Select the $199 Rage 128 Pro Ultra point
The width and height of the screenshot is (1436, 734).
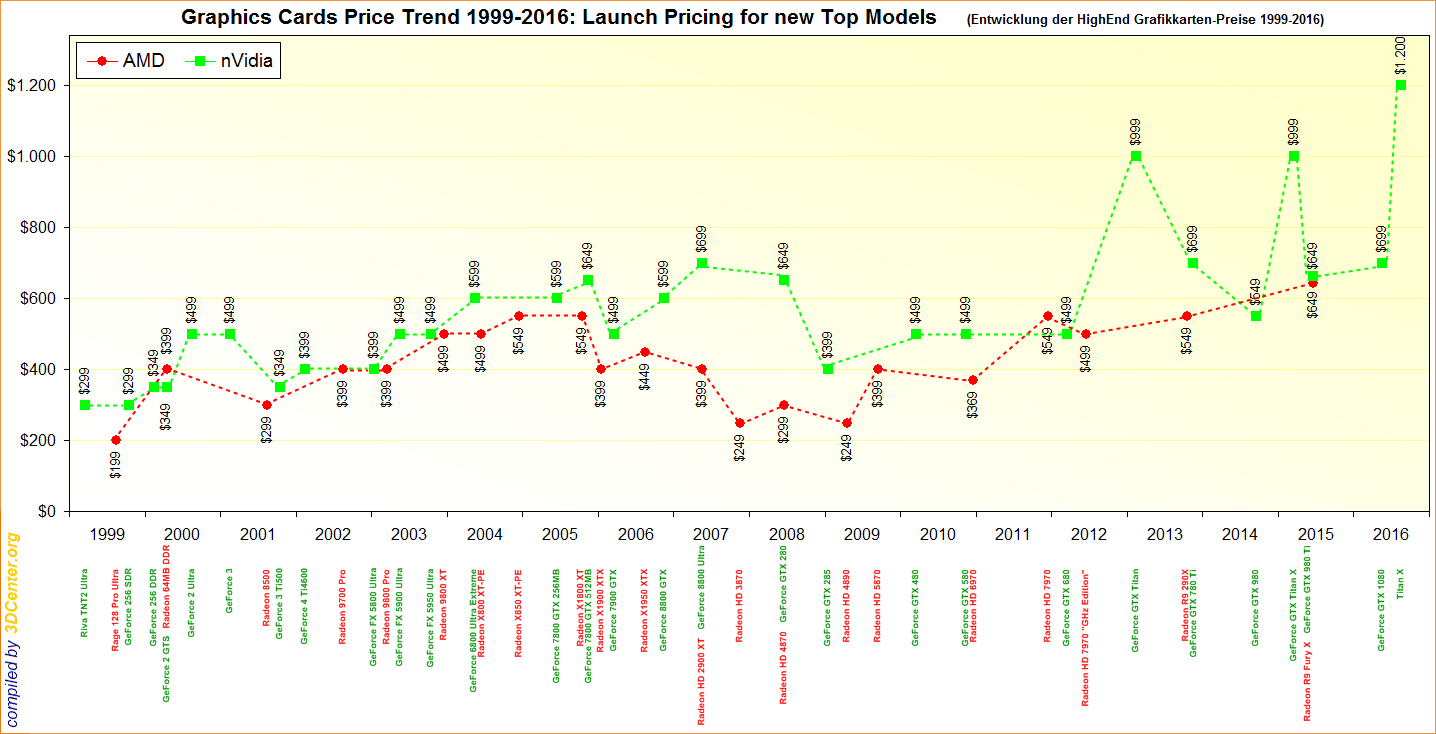point(116,440)
